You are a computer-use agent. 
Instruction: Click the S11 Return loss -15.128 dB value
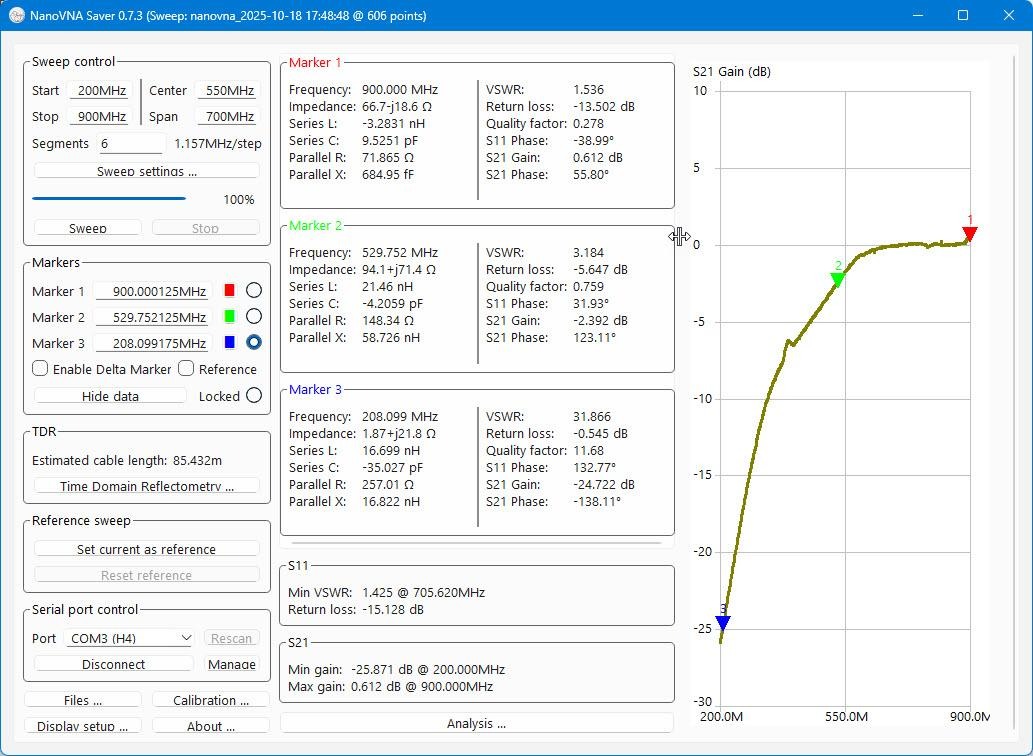[x=393, y=609]
